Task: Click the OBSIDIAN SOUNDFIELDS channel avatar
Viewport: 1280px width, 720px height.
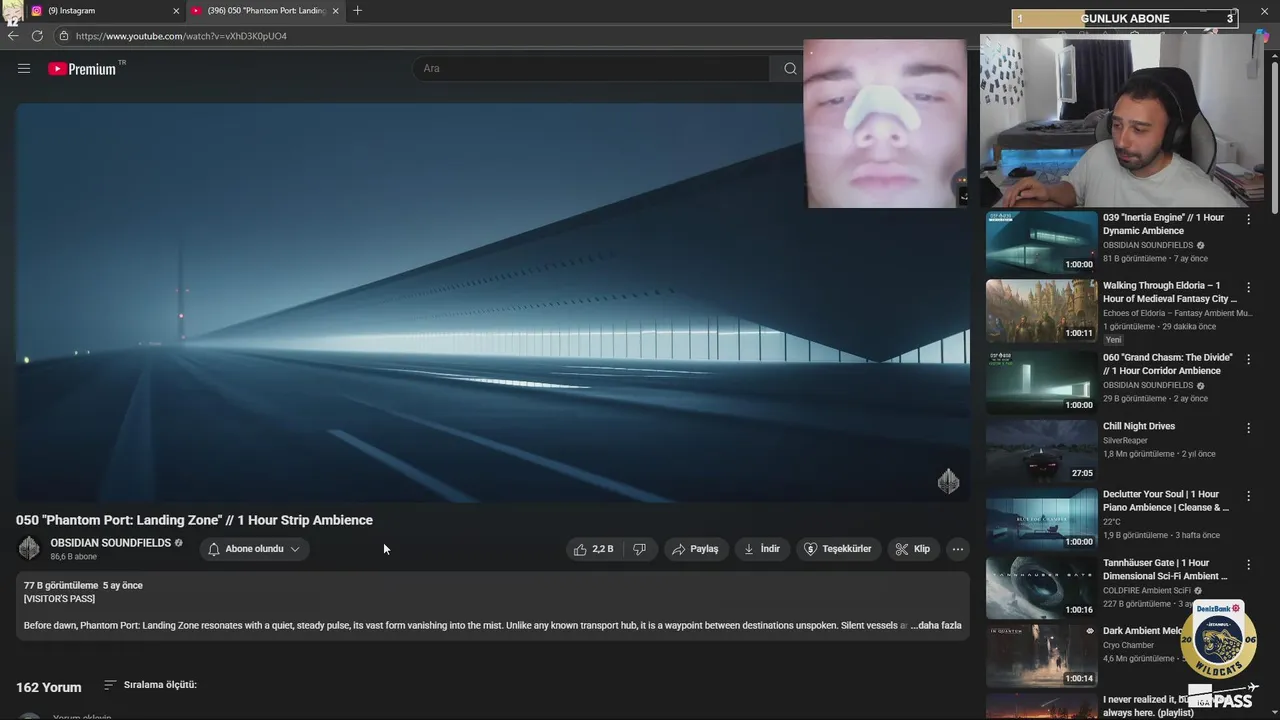Action: [x=29, y=548]
